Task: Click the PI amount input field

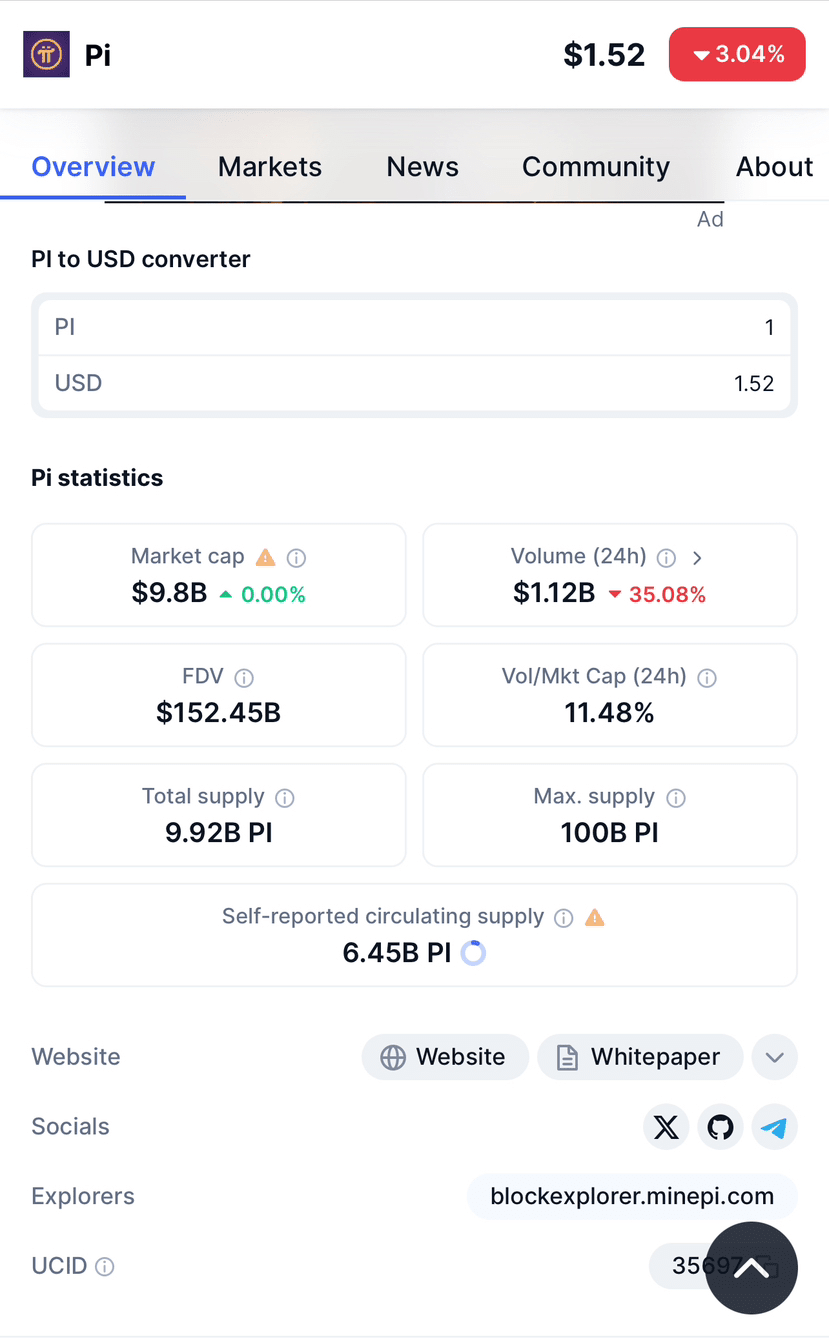Action: pos(414,328)
